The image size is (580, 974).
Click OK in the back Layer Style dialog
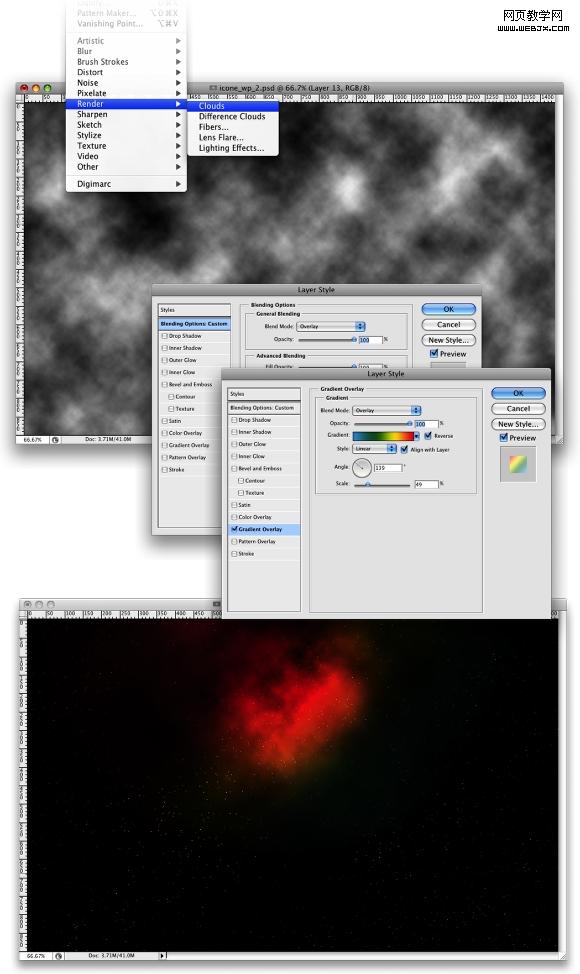click(x=448, y=309)
